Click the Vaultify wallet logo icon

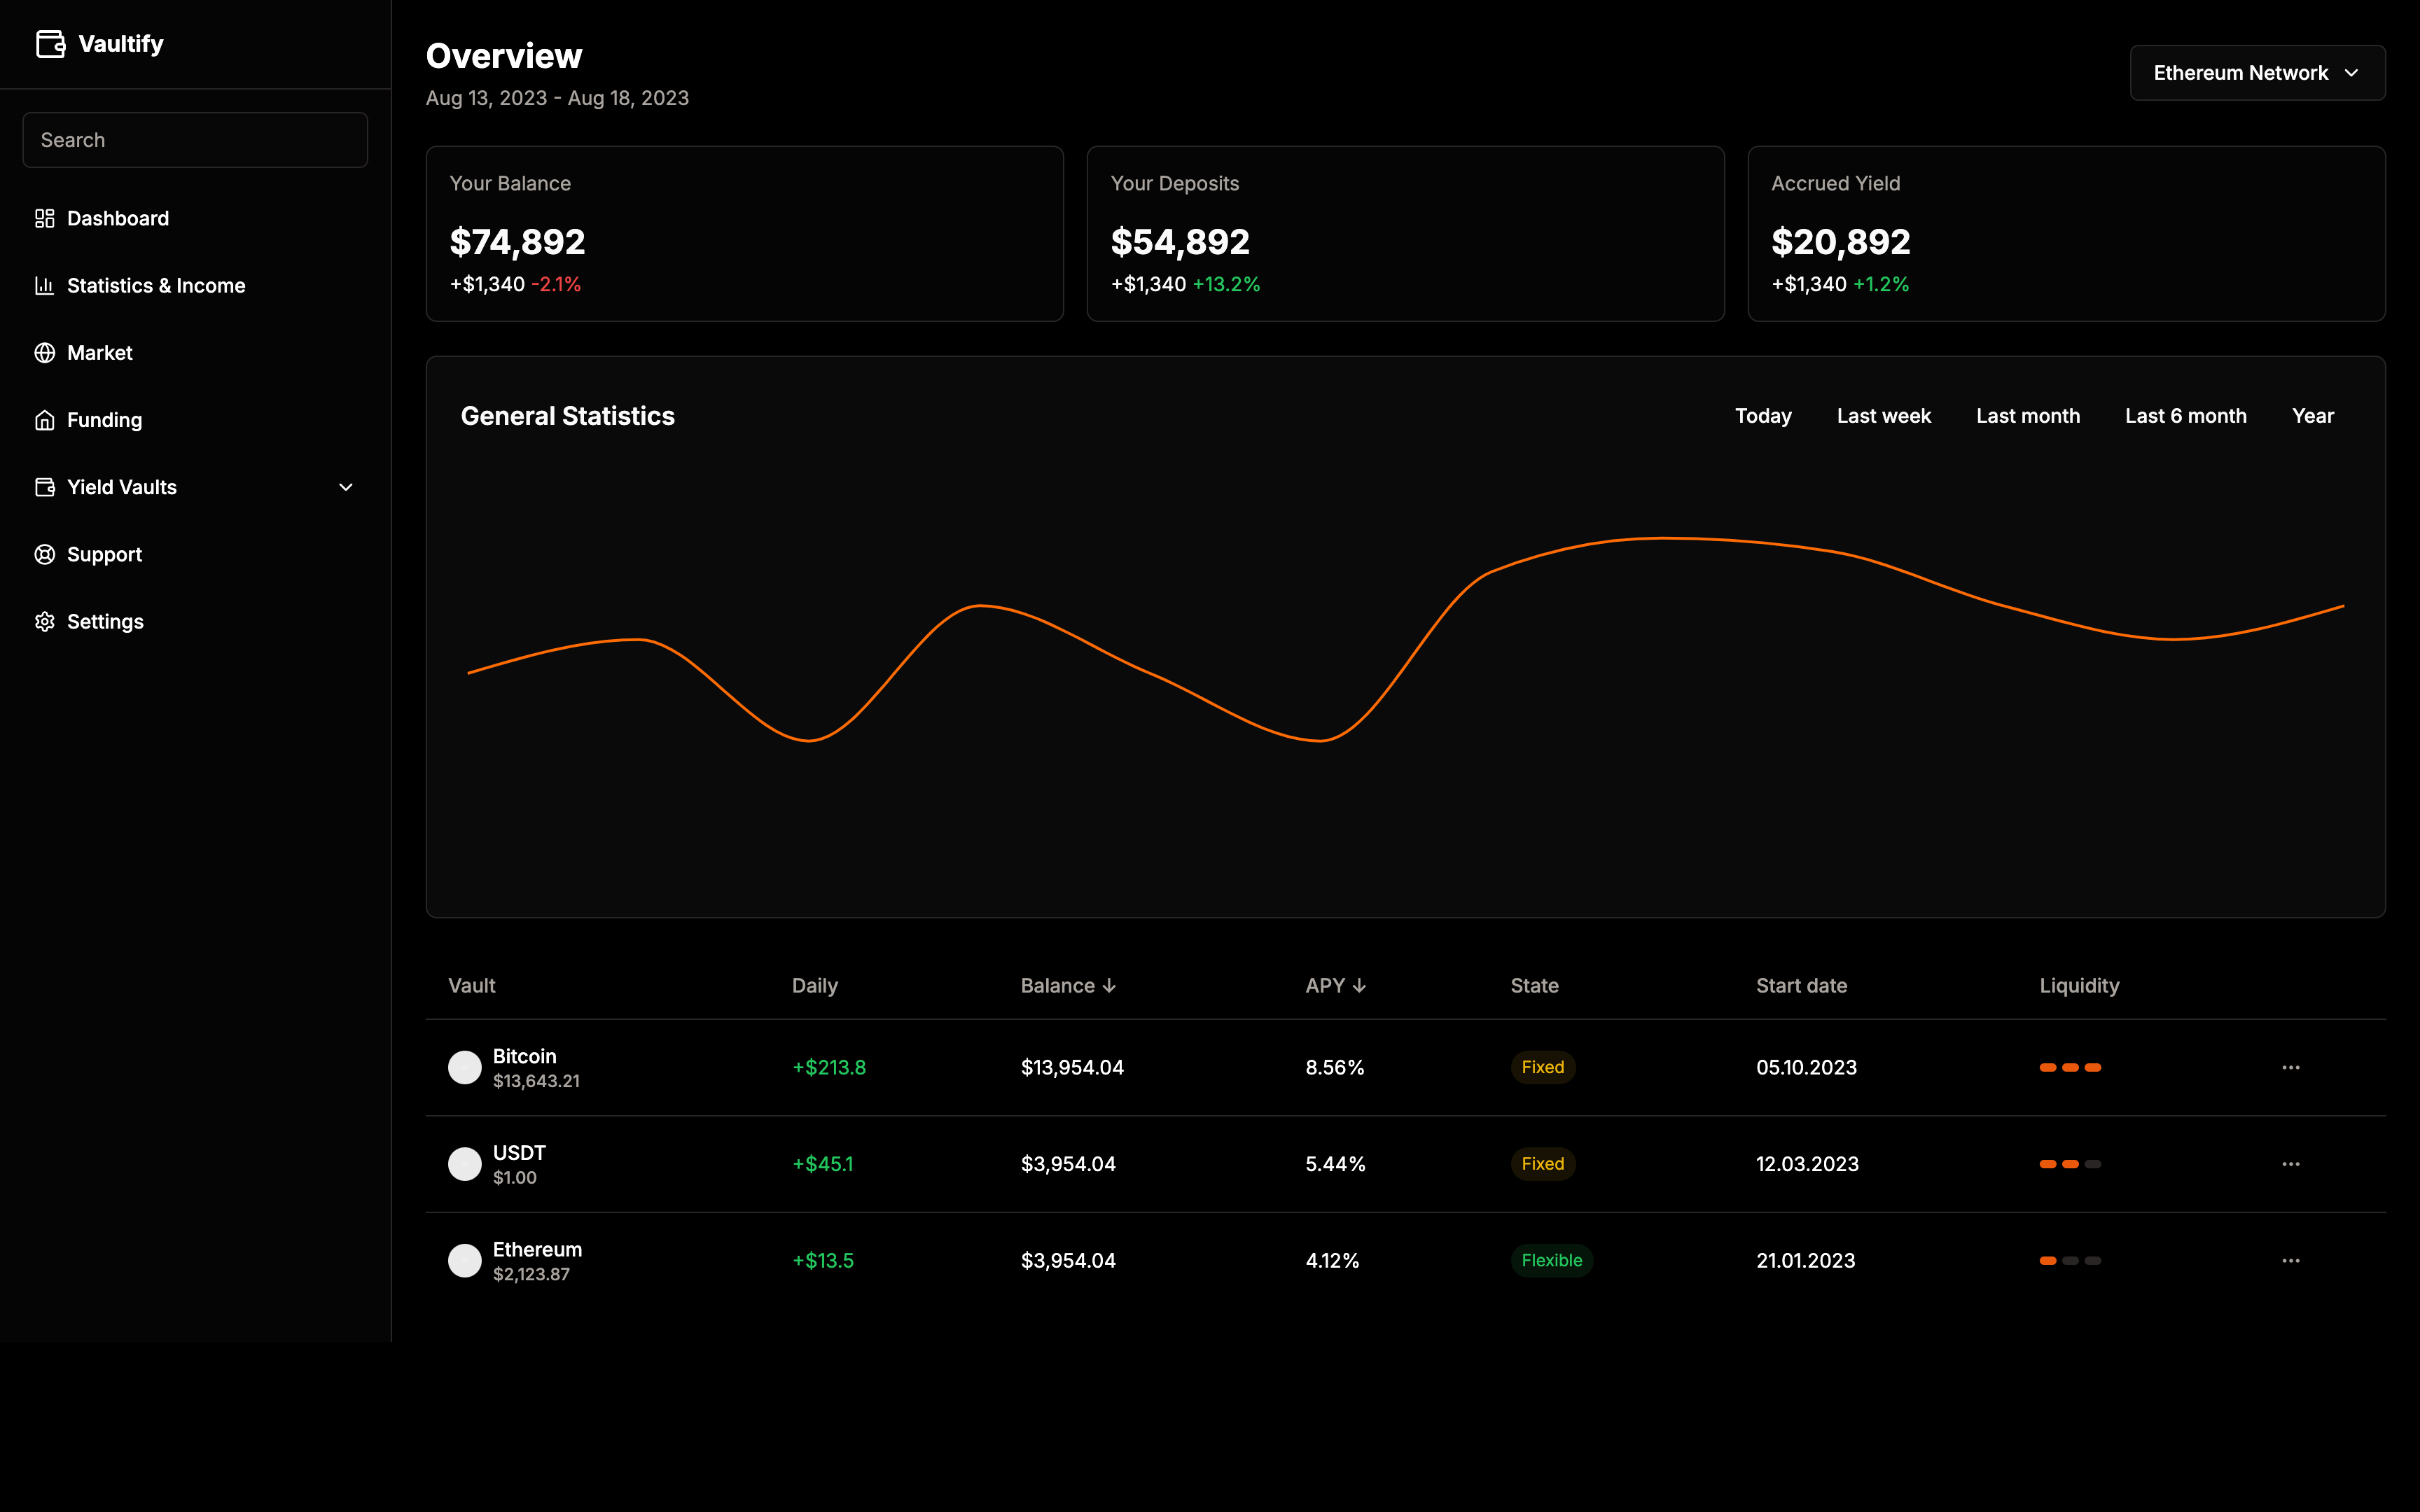49,43
